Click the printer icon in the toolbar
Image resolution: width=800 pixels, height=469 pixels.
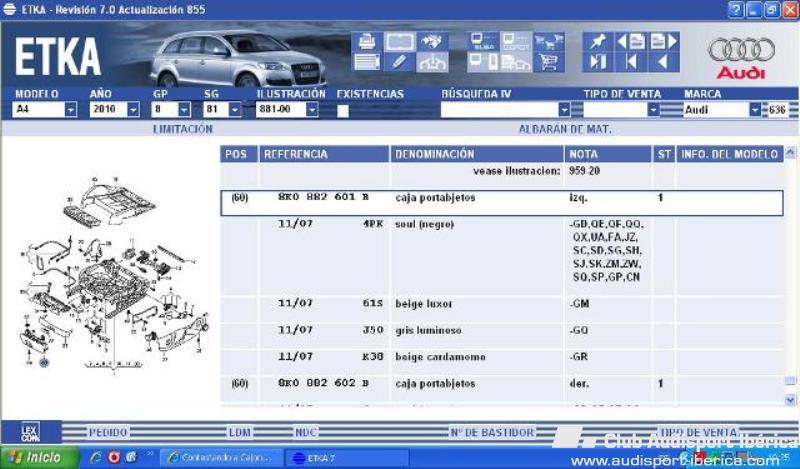[367, 41]
